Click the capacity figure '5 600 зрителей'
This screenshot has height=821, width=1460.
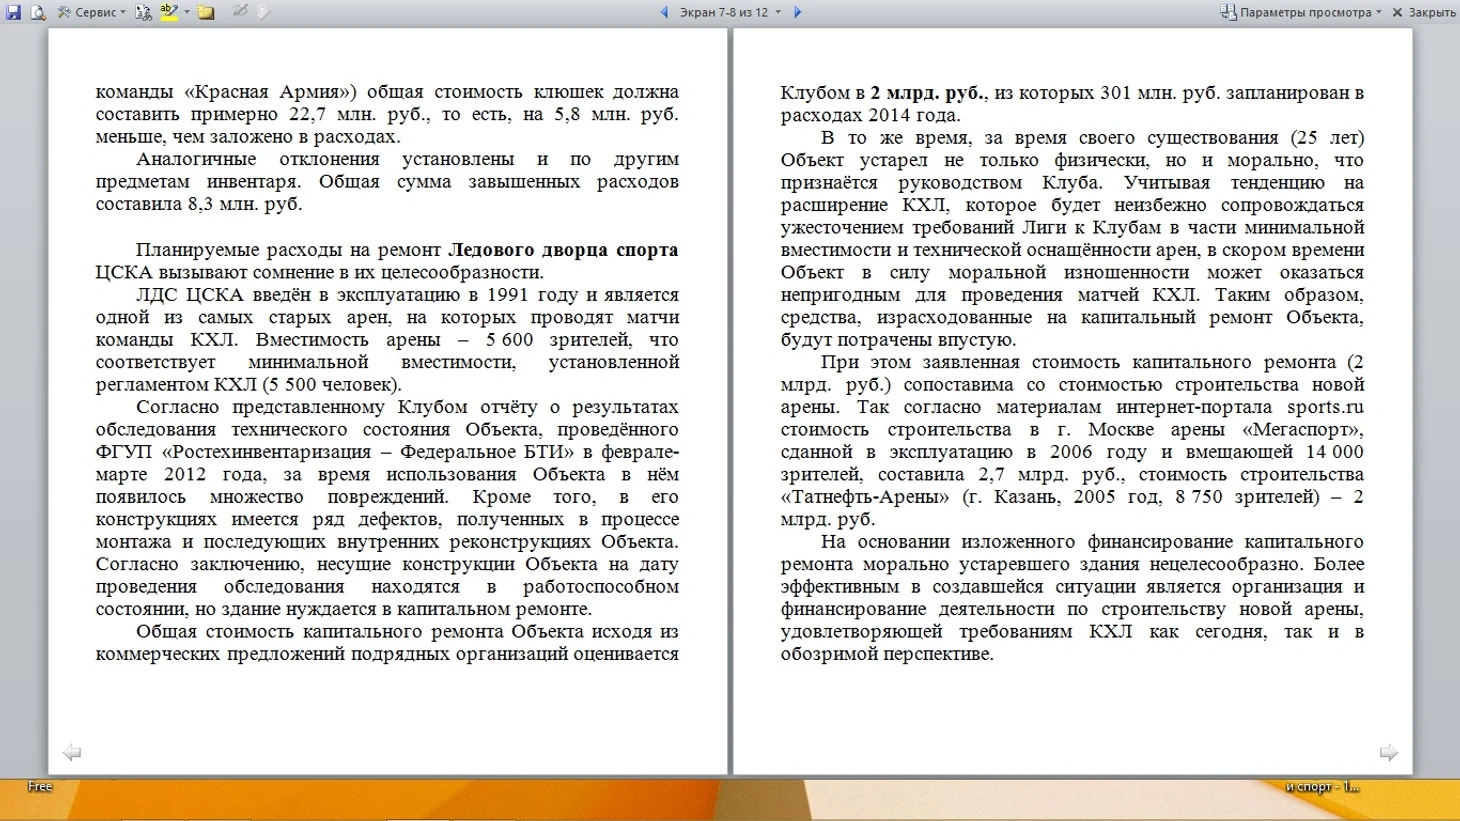click(x=560, y=340)
